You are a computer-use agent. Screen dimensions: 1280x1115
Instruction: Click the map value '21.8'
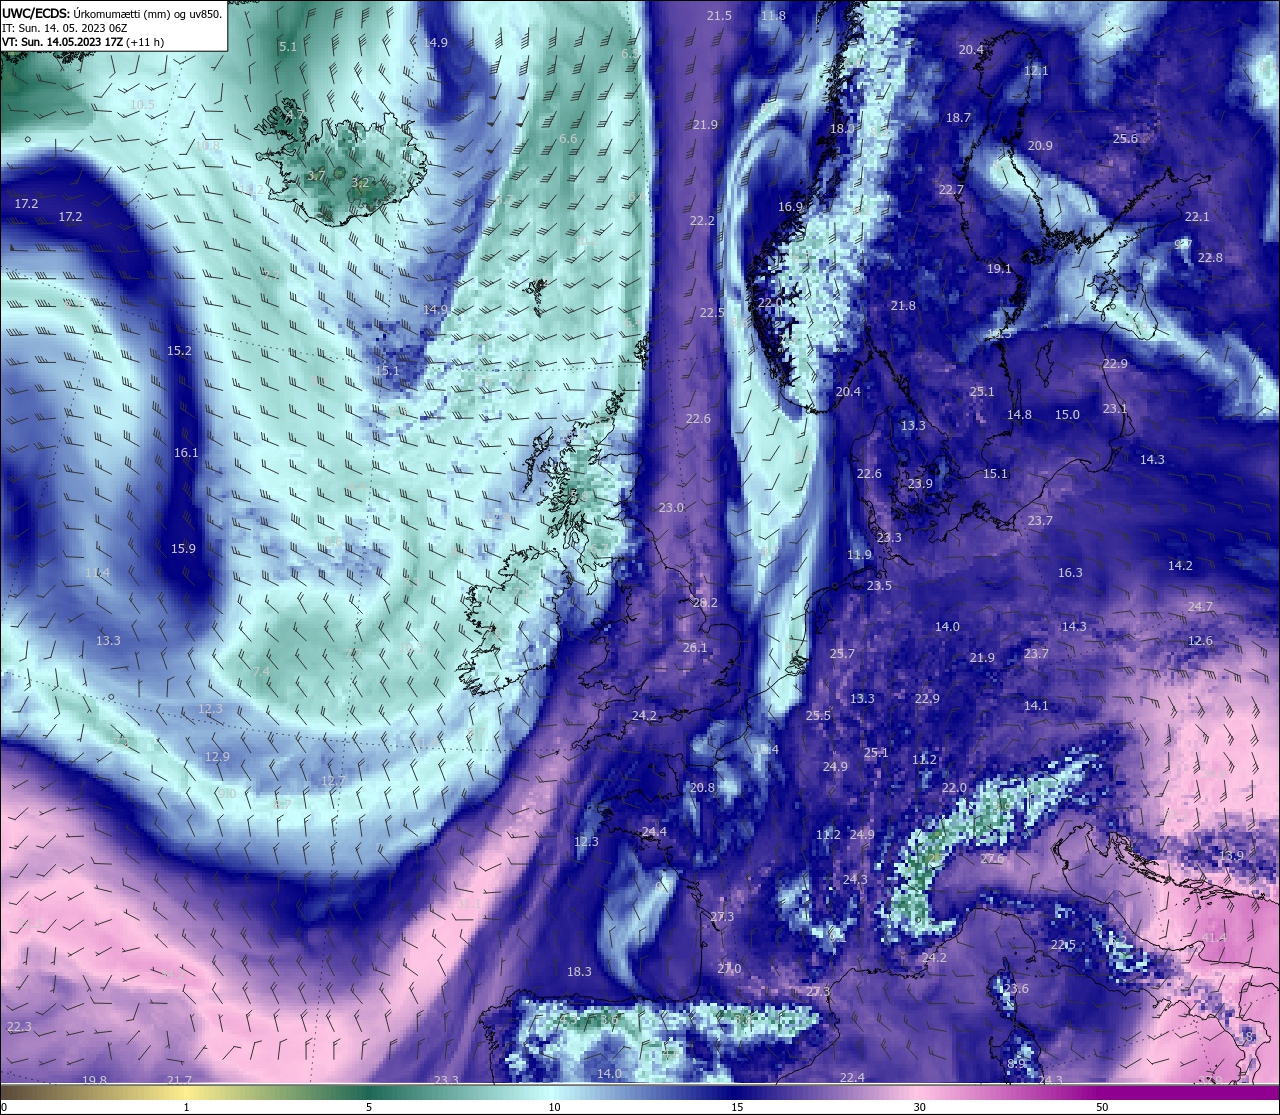tap(903, 306)
